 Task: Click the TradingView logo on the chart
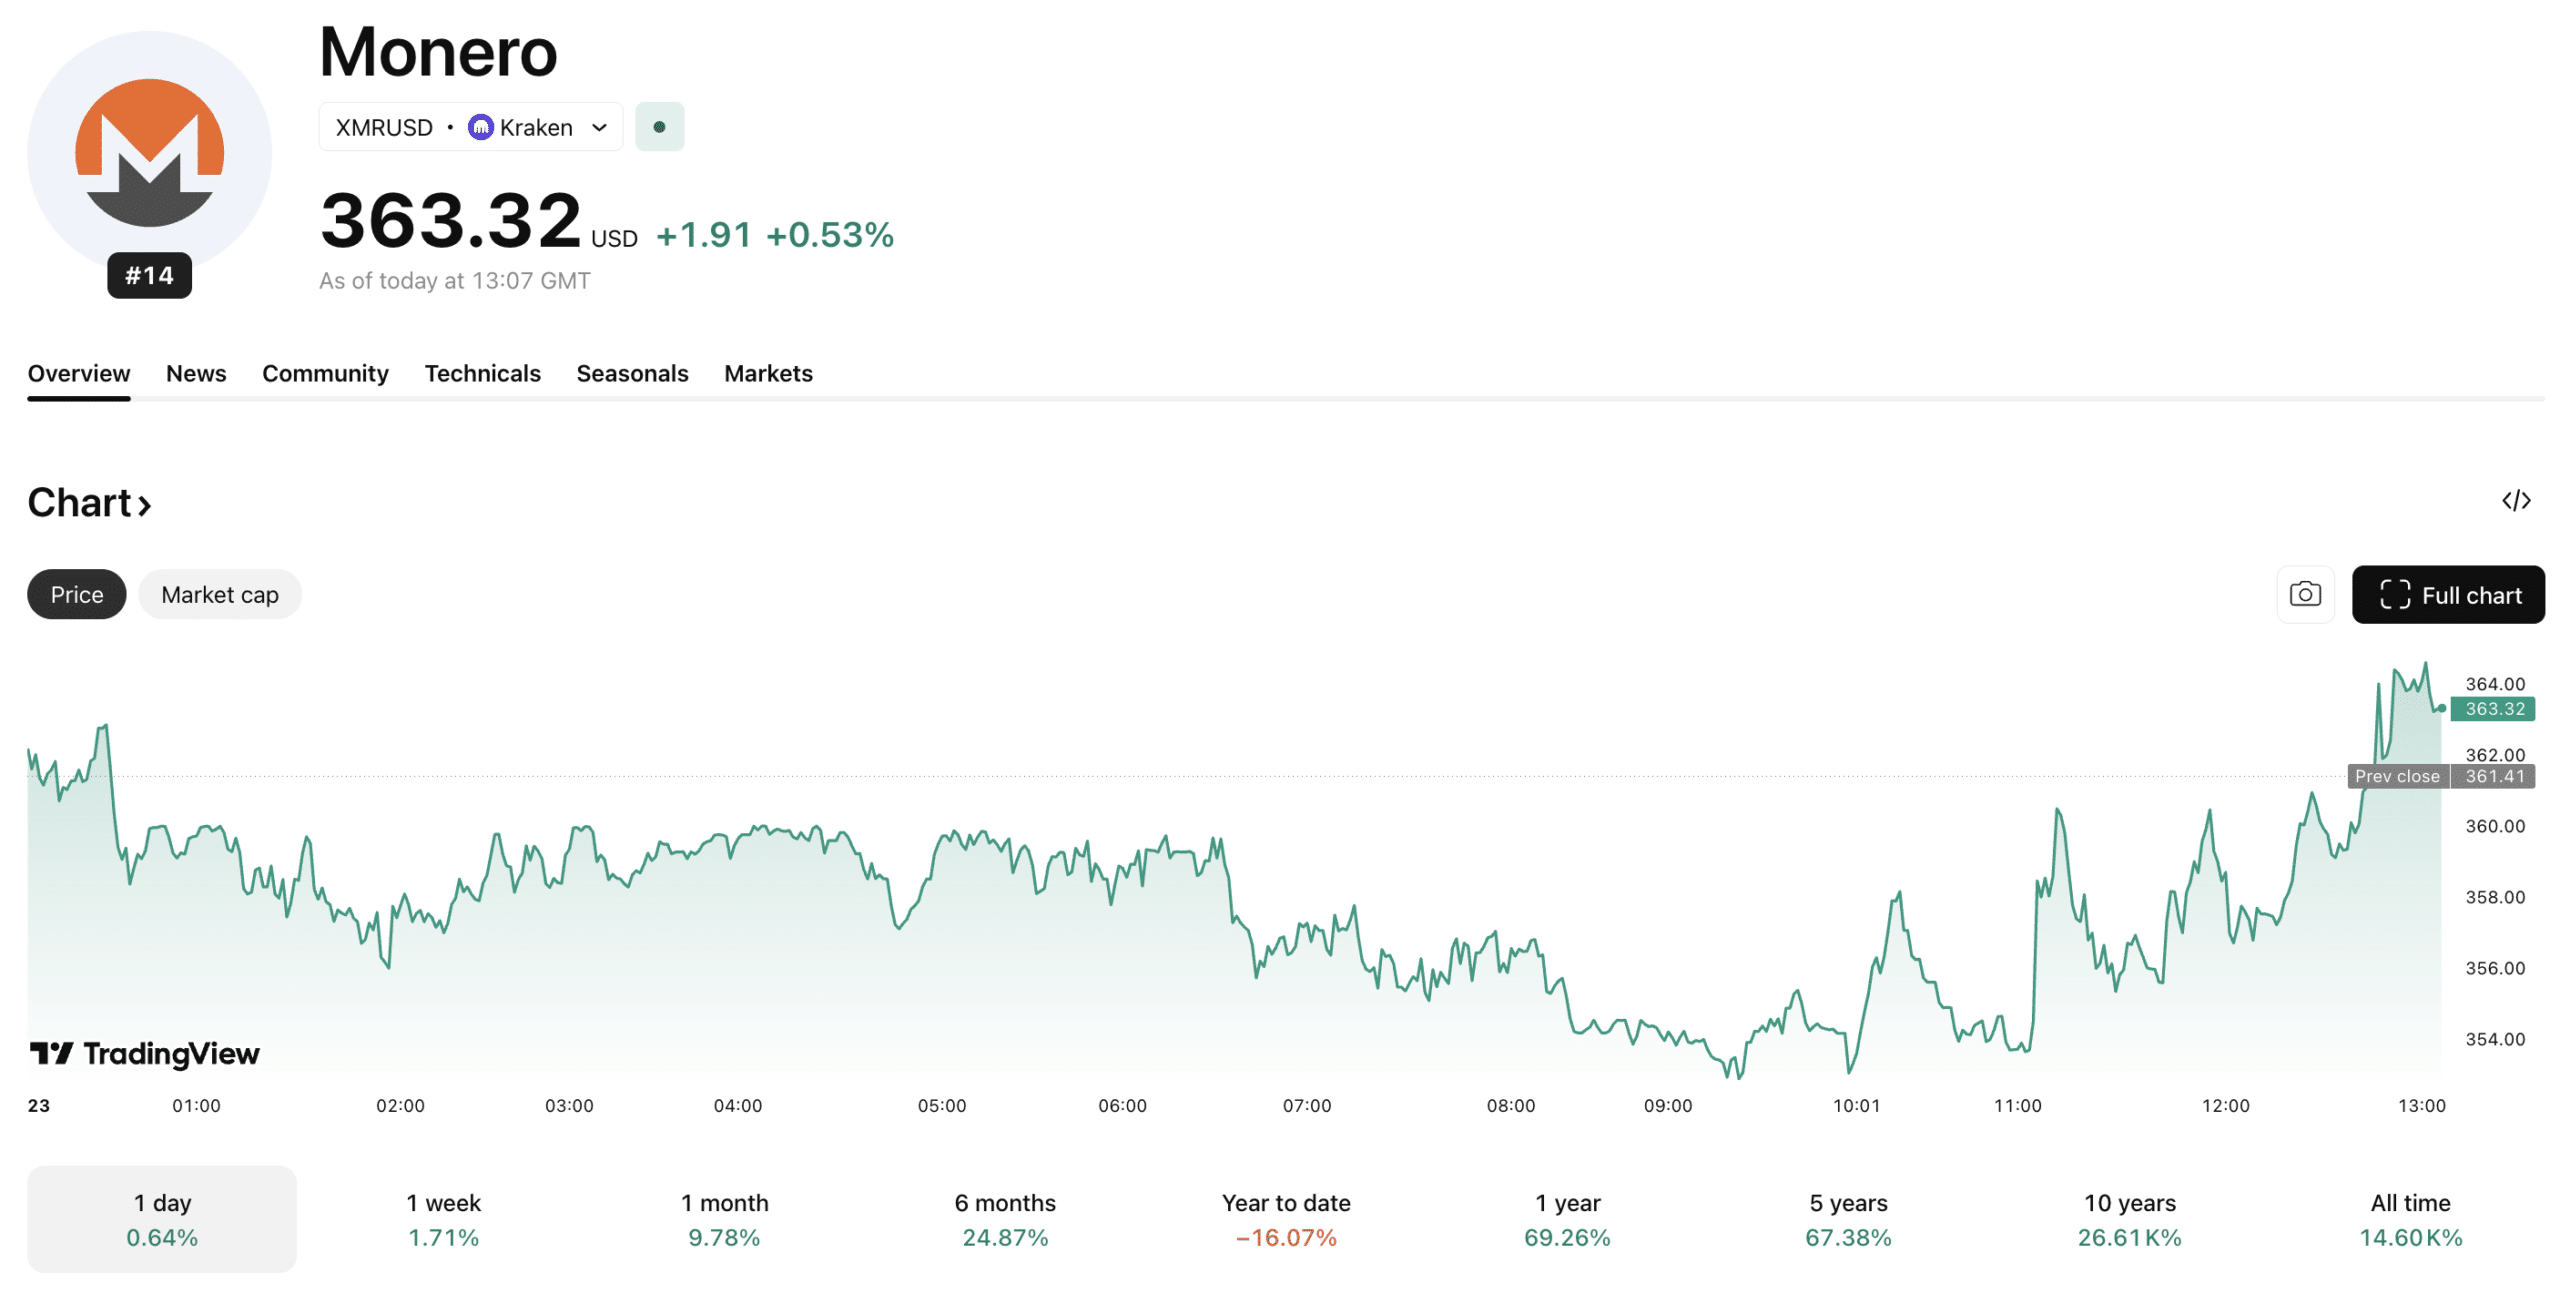143,1053
